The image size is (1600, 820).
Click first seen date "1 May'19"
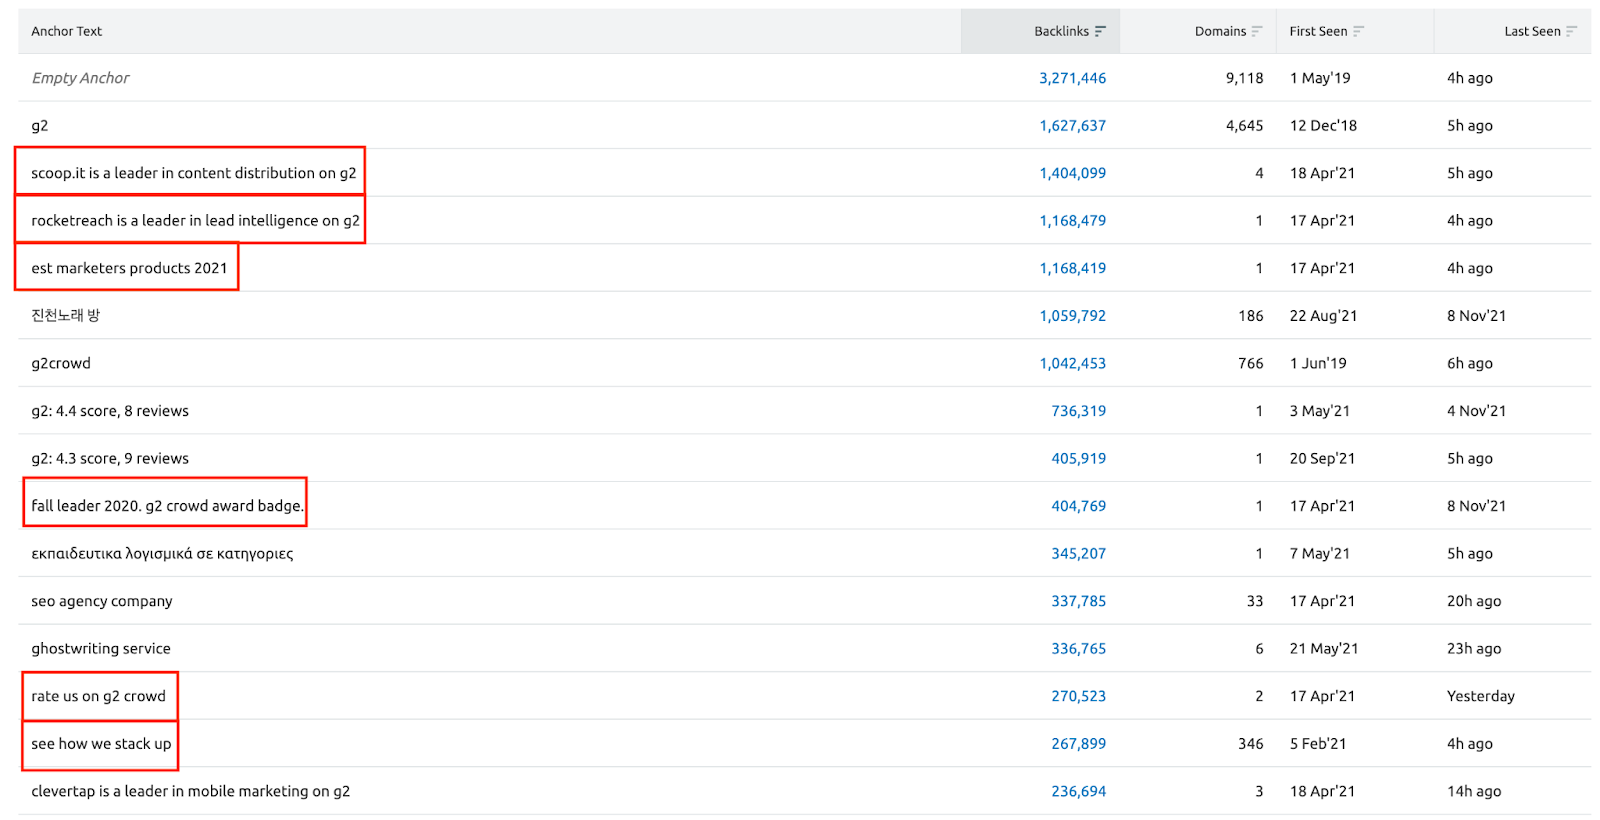pyautogui.click(x=1320, y=78)
